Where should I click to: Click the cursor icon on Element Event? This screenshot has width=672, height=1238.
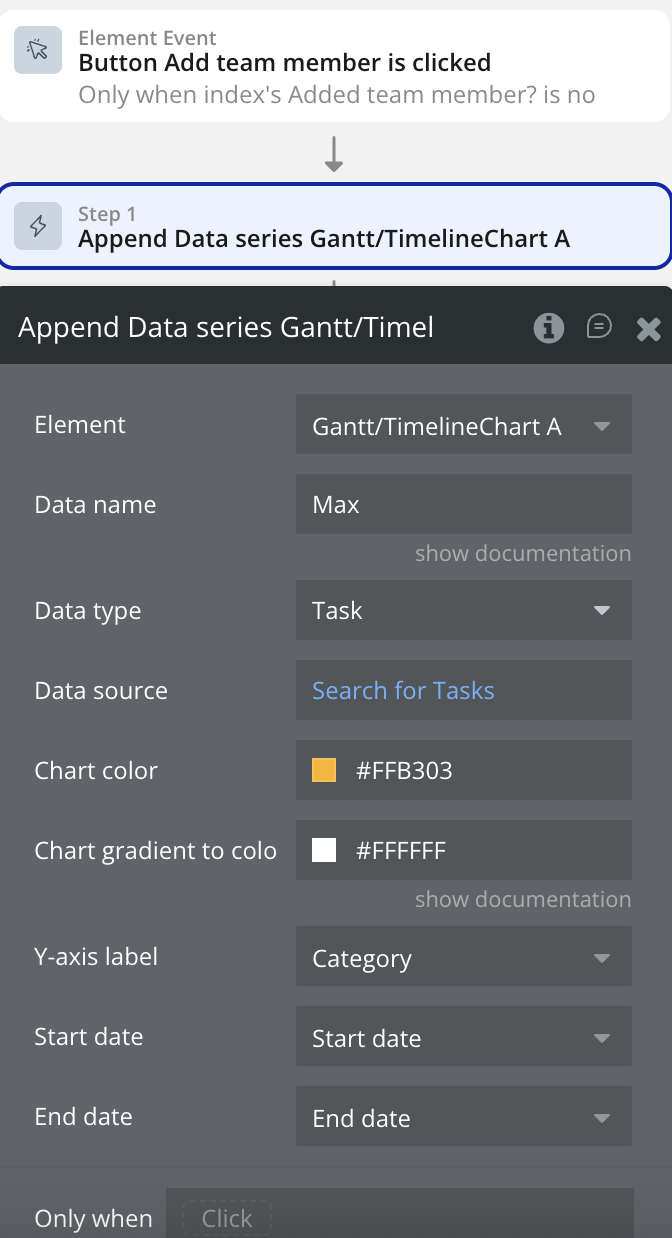(x=38, y=50)
